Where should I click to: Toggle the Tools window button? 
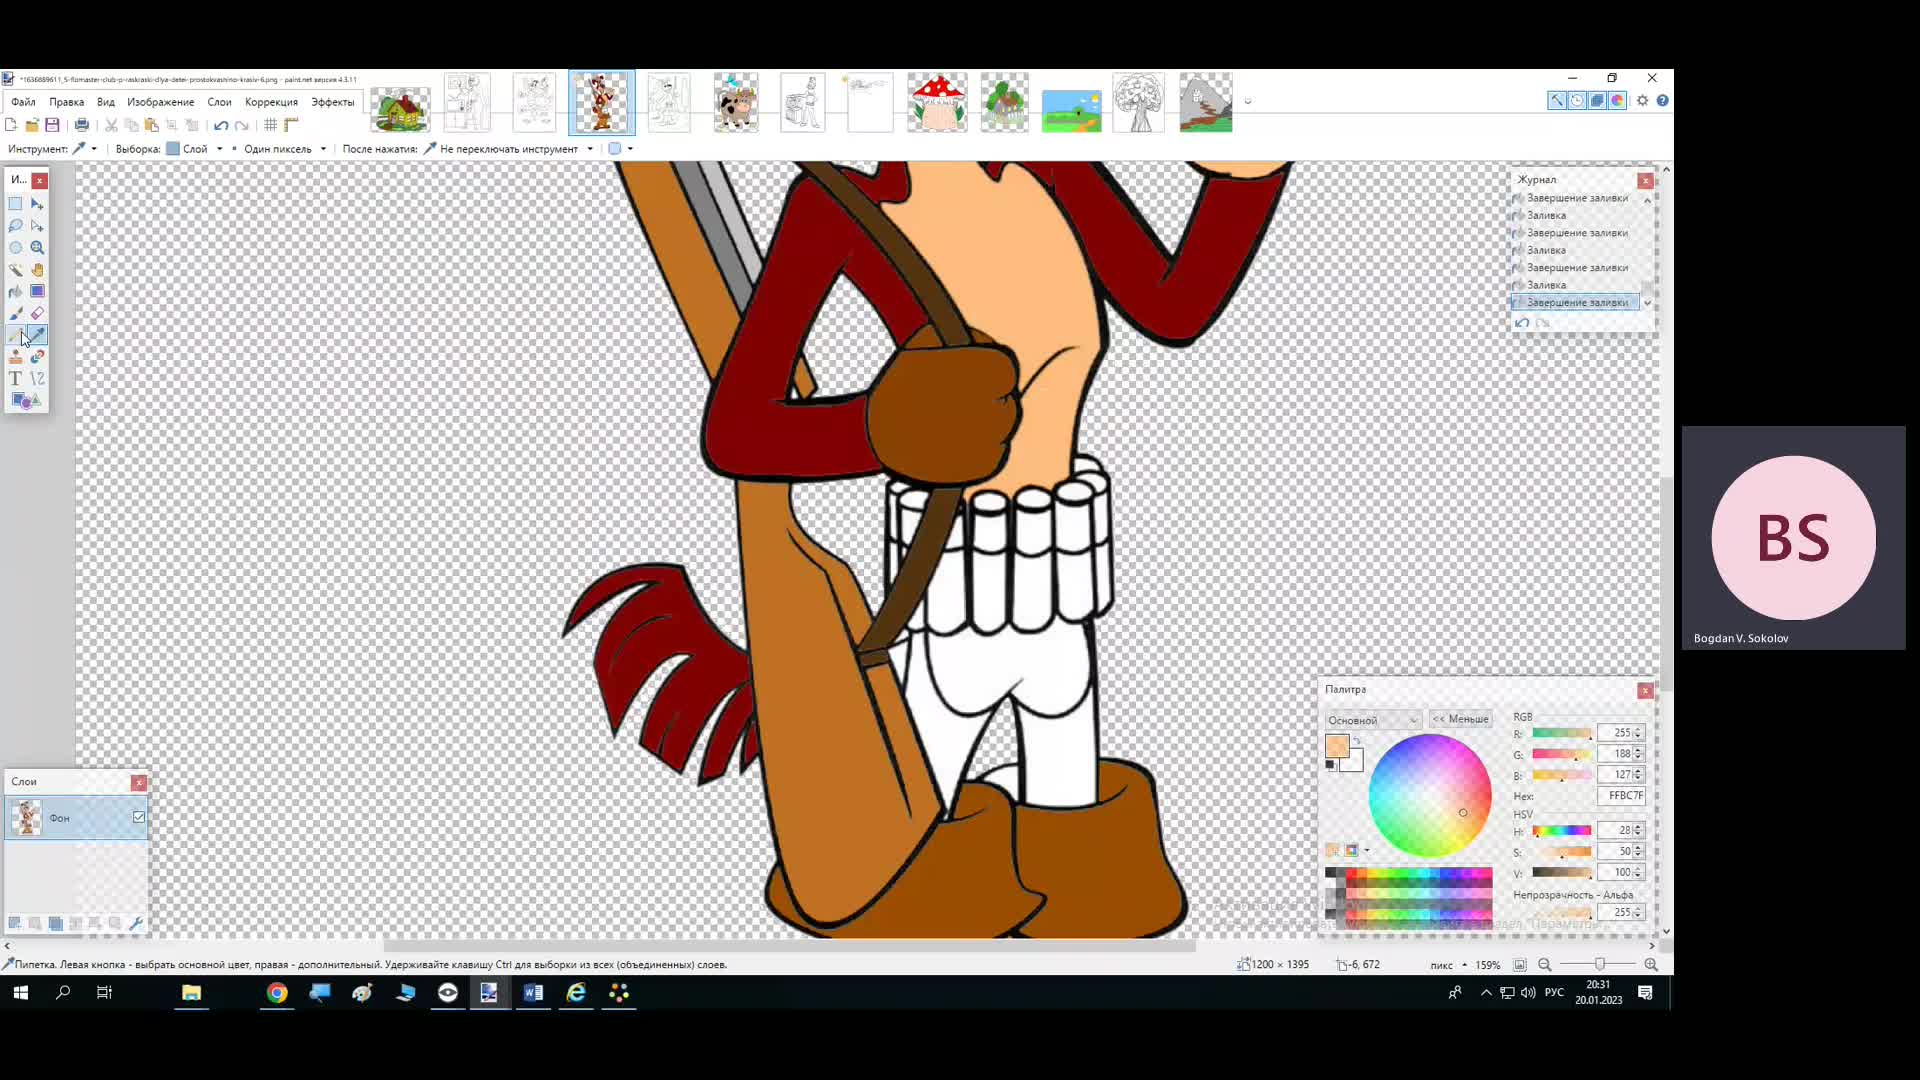1557,100
